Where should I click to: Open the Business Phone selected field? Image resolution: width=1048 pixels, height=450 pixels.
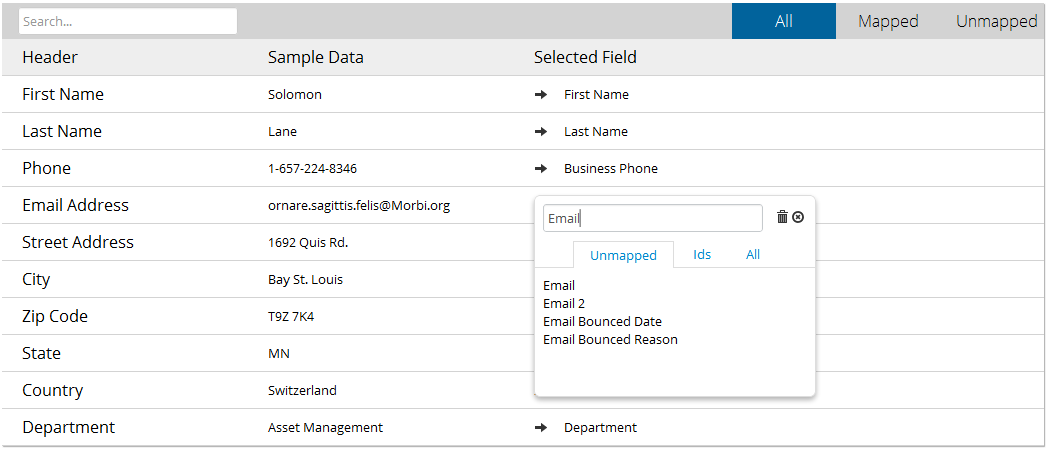coord(610,169)
